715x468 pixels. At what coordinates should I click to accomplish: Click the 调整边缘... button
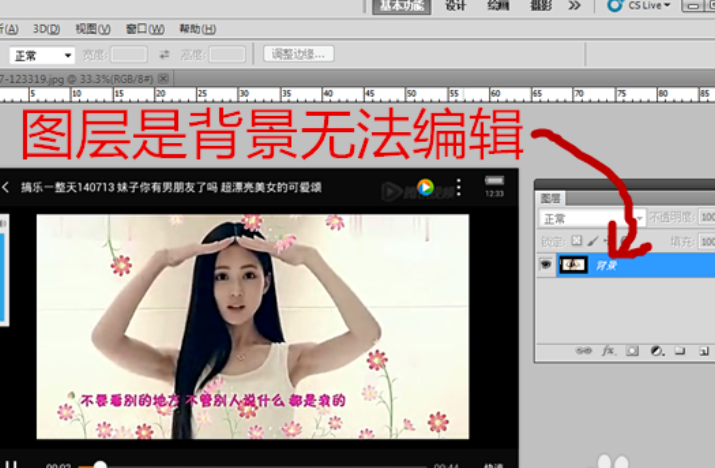point(299,54)
